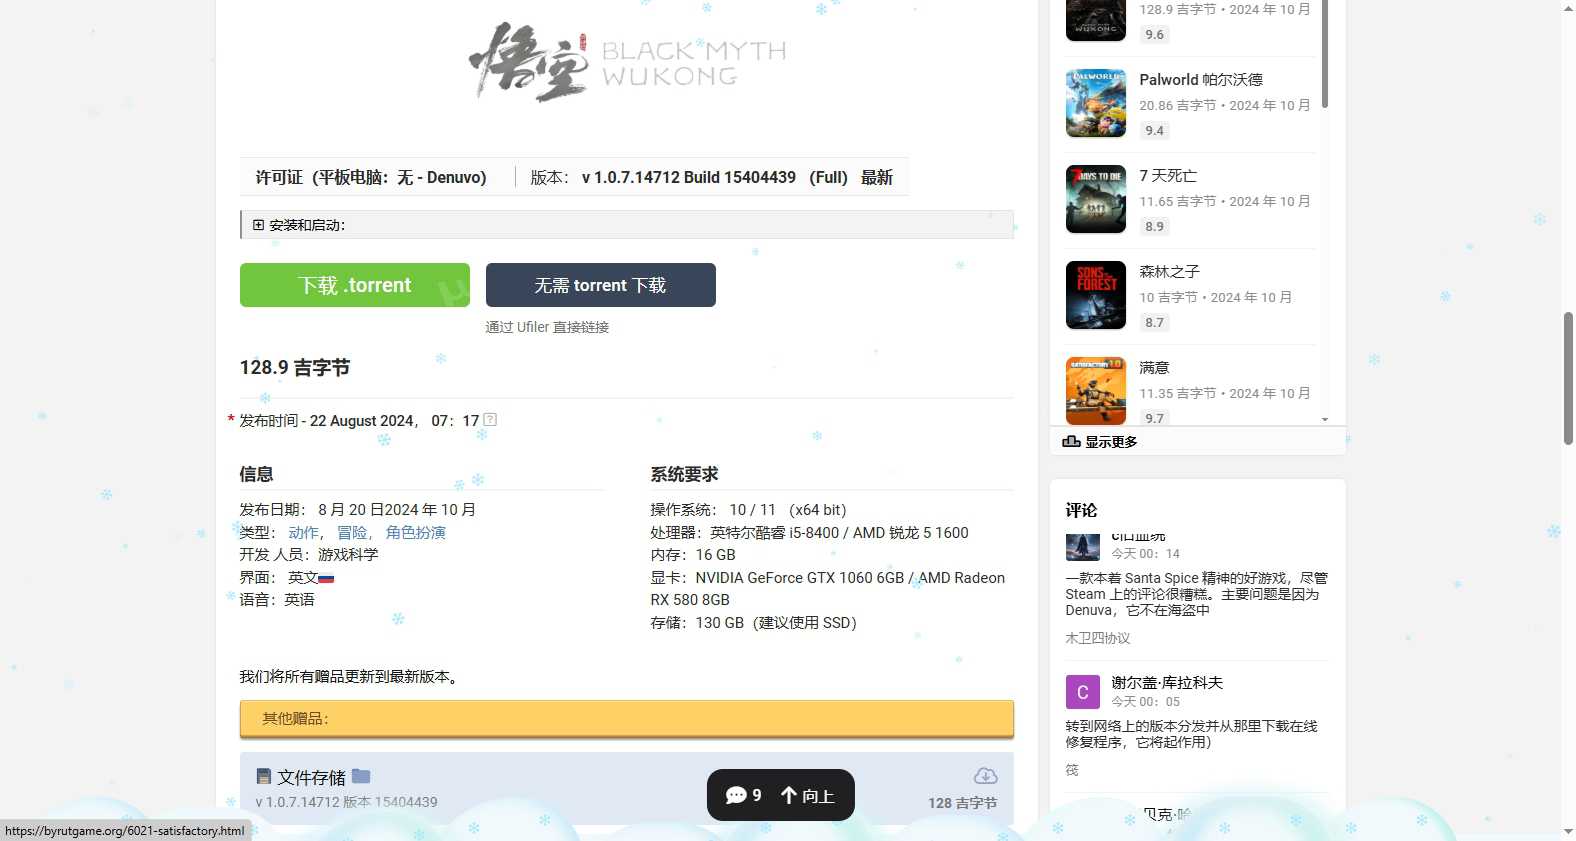
Task: Click the sidebar list scroll-down arrow
Action: [1325, 420]
